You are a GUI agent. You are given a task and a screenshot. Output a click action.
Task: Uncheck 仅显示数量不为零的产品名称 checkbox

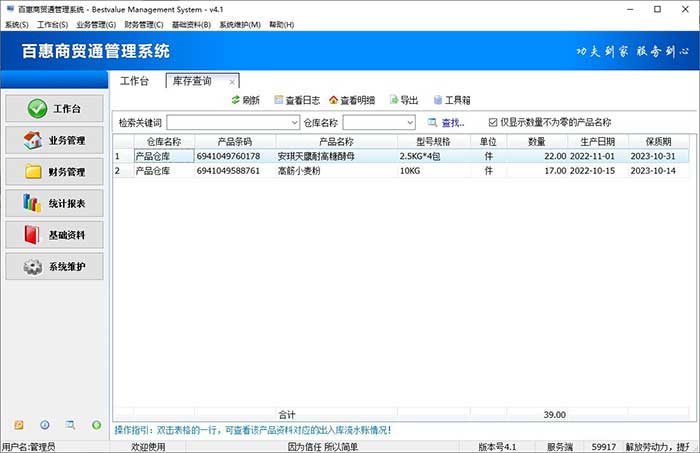pos(493,122)
